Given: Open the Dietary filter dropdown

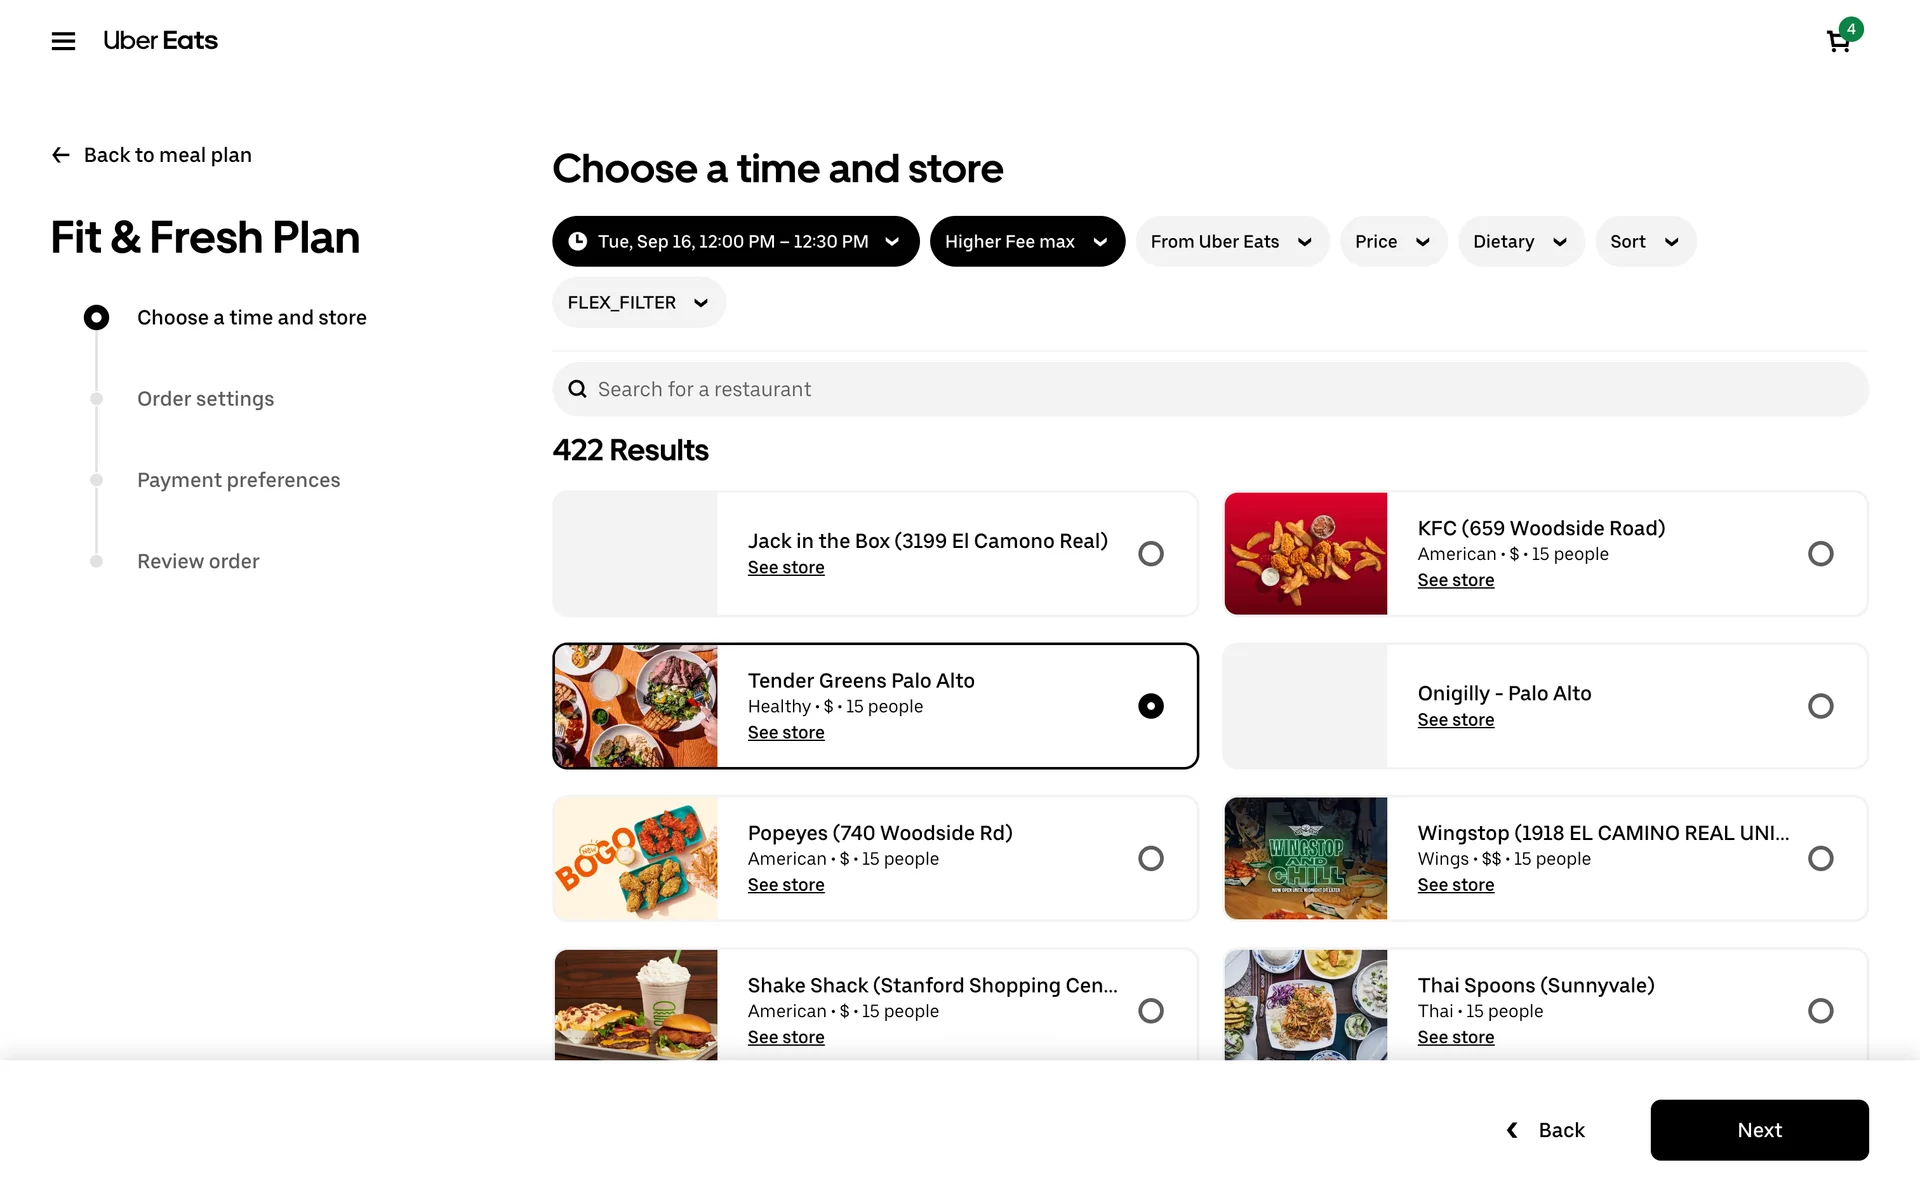Looking at the screenshot, I should (x=1520, y=241).
